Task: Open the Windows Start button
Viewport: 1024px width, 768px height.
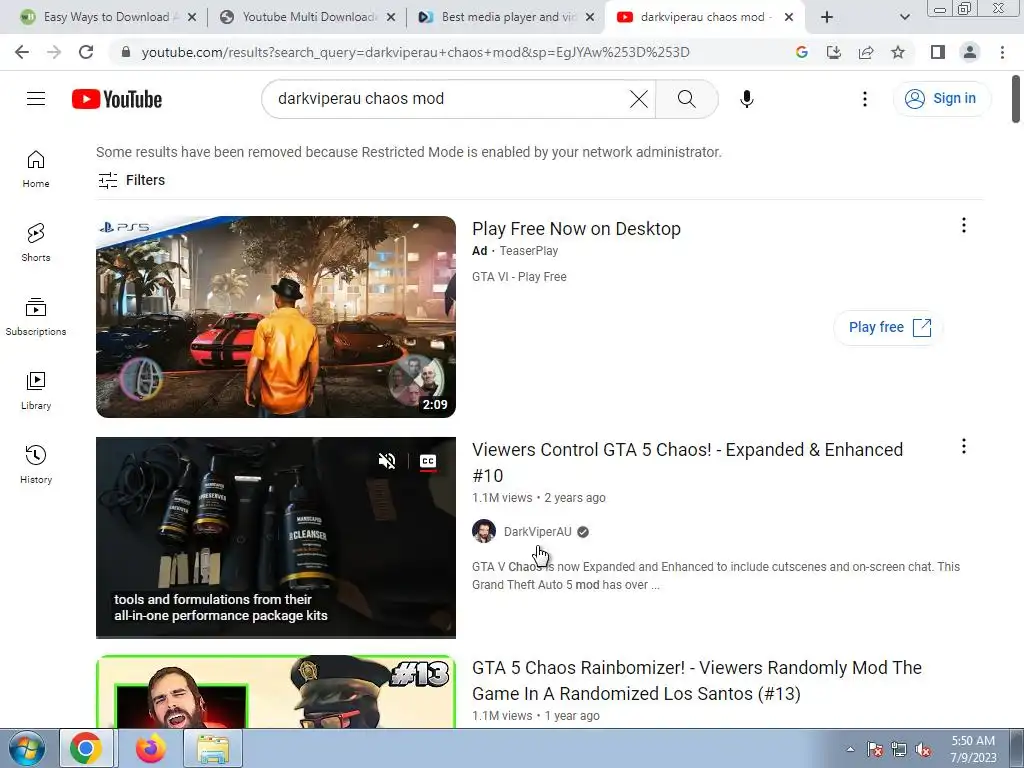Action: (x=26, y=748)
